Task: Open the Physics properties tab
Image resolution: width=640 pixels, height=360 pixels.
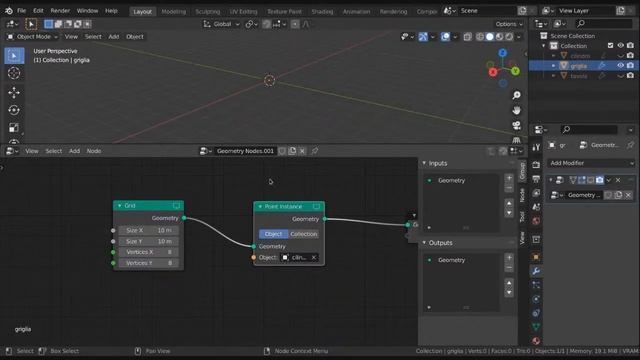Action: click(536, 299)
